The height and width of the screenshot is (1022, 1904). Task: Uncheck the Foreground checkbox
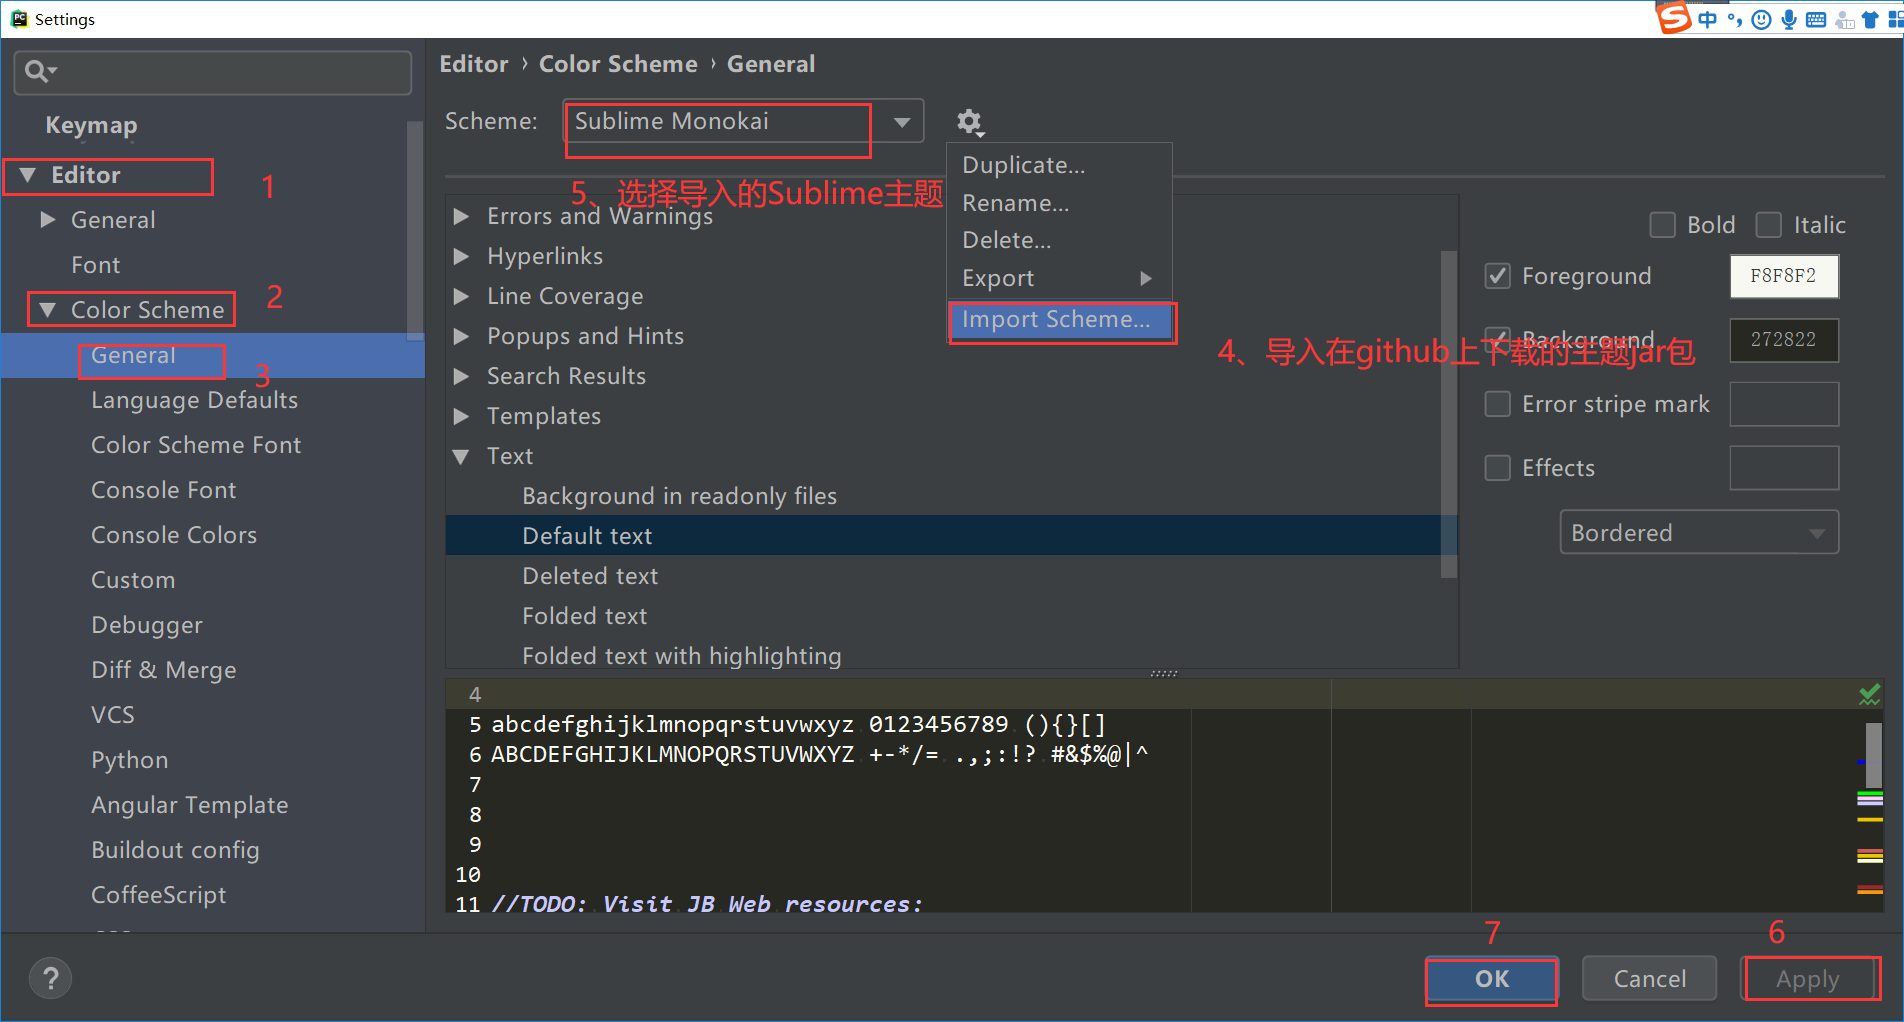pyautogui.click(x=1497, y=276)
